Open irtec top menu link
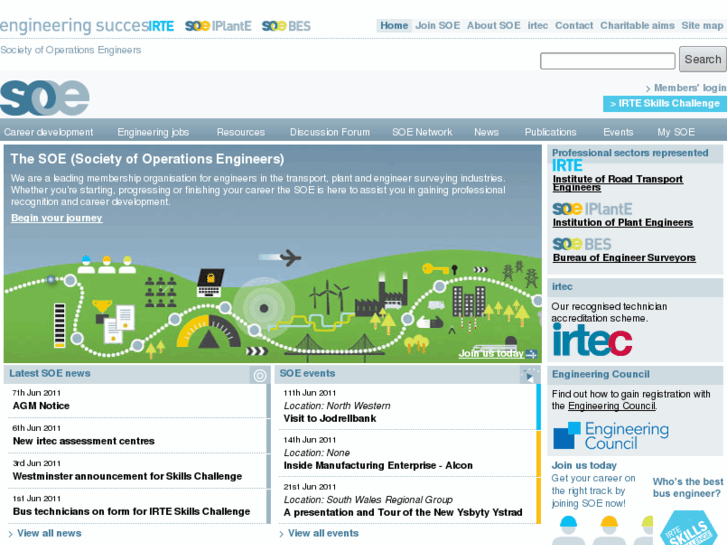Image resolution: width=727 pixels, height=545 pixels. click(x=537, y=26)
